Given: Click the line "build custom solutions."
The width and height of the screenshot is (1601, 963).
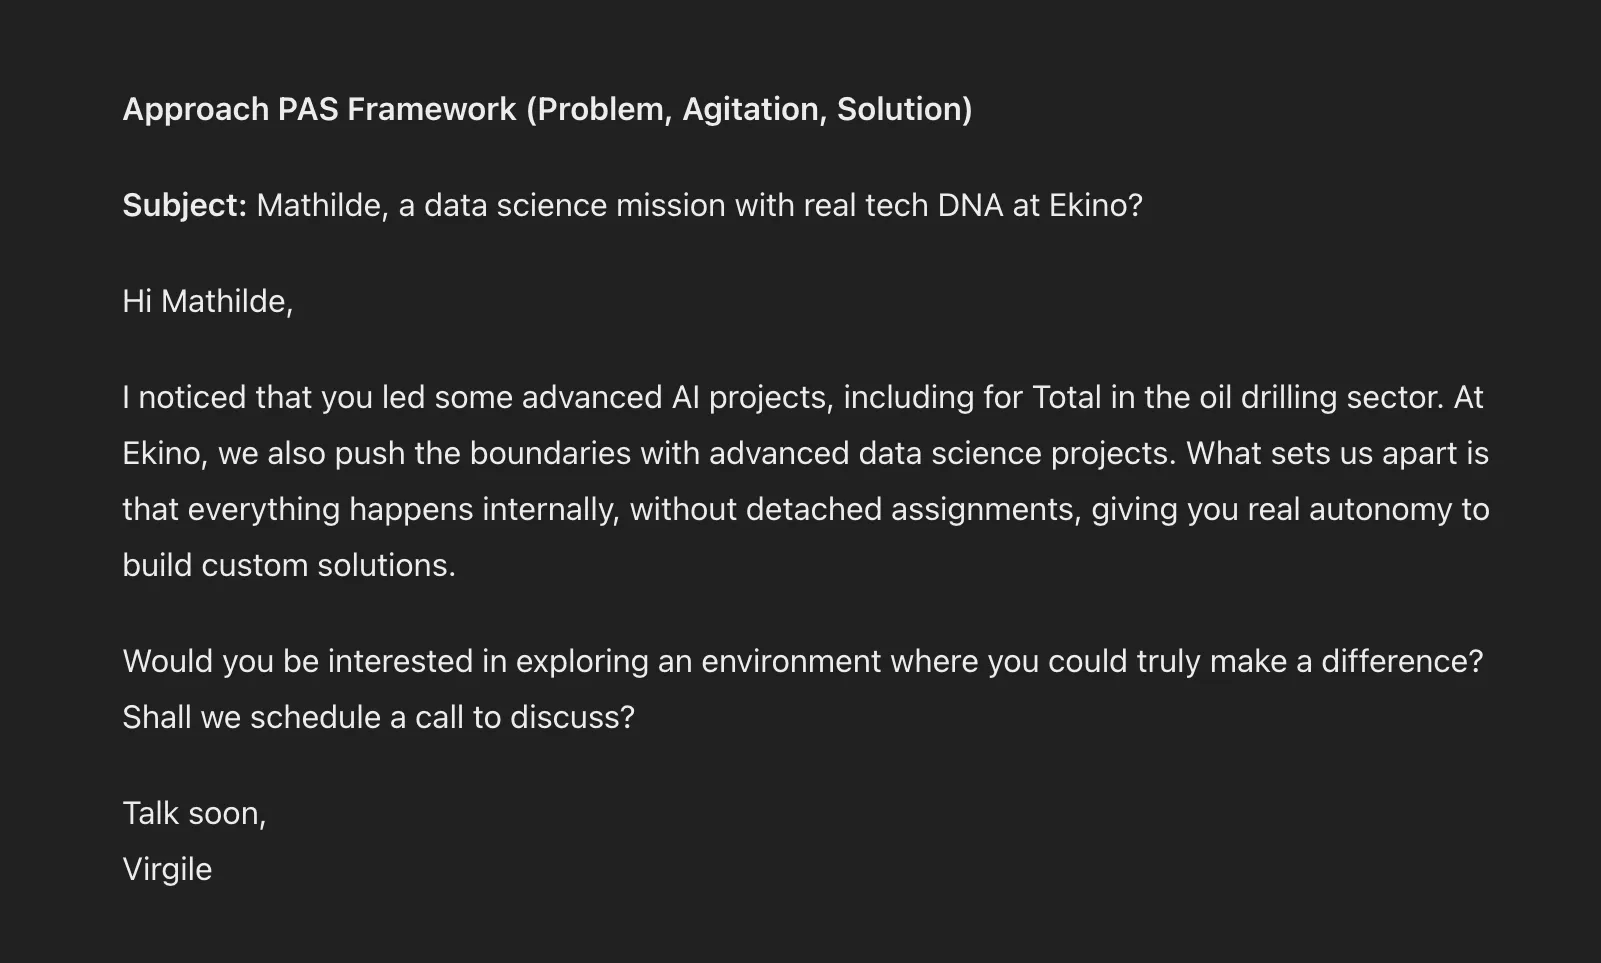Looking at the screenshot, I should pos(288,565).
